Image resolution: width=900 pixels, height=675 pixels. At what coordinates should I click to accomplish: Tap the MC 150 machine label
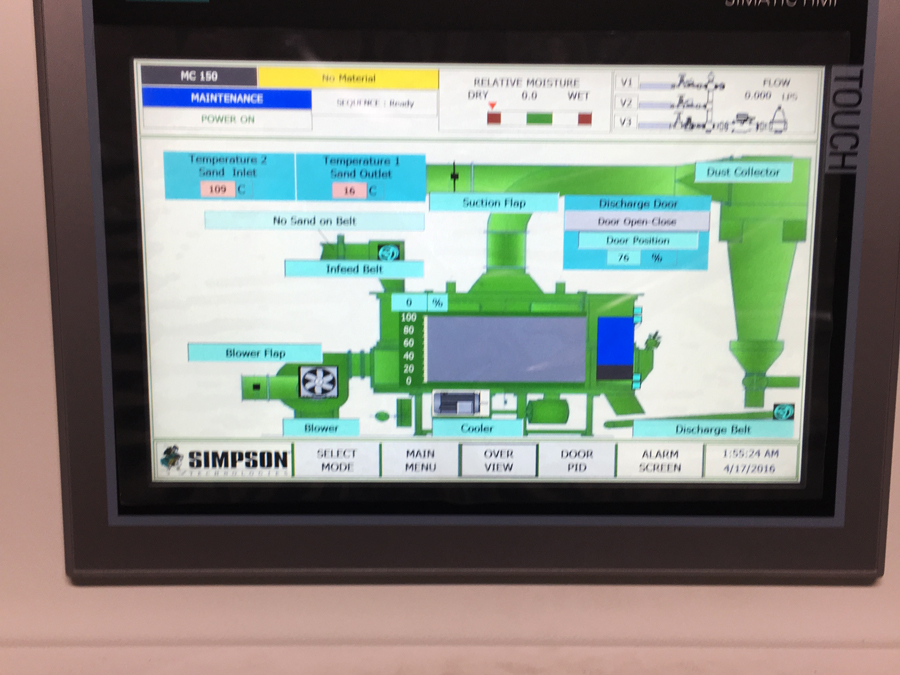coord(199,76)
